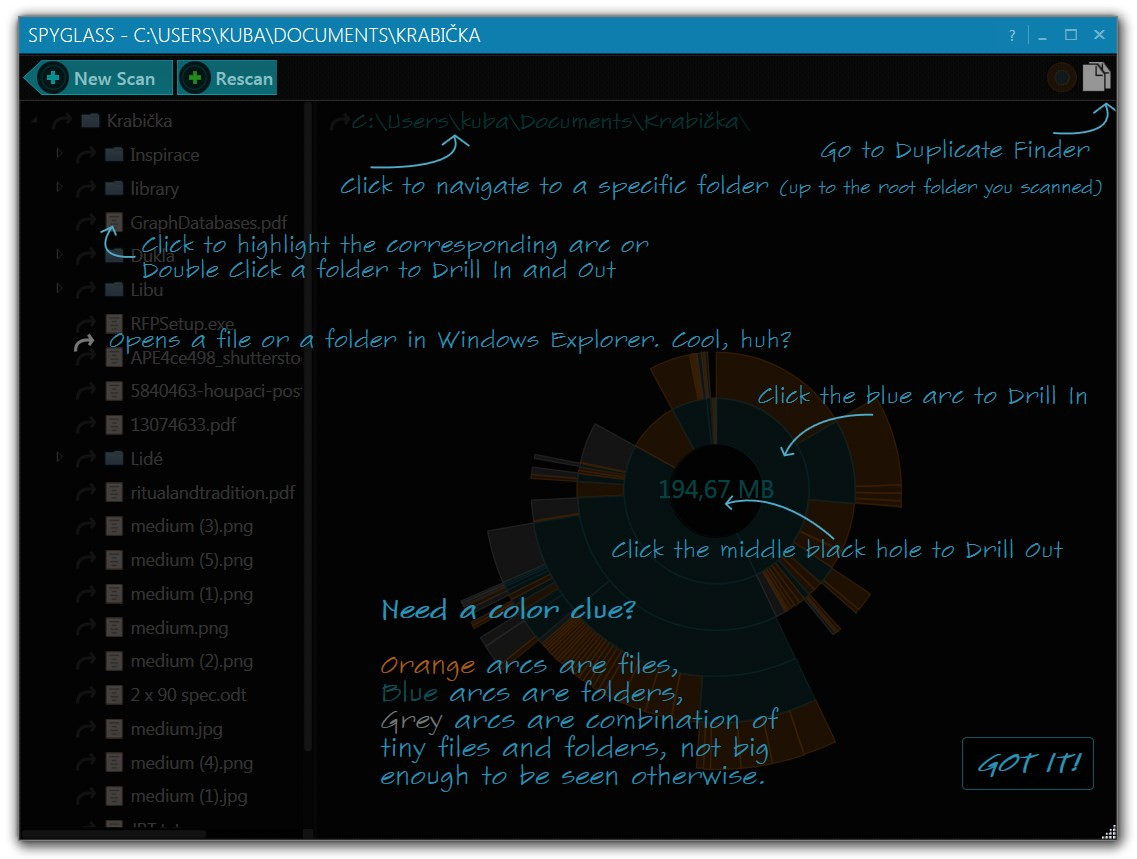This screenshot has height=859, width=1137.
Task: Click the highlighted Explorer arrow beside APE4ce498_shuttersto
Action: click(x=84, y=343)
